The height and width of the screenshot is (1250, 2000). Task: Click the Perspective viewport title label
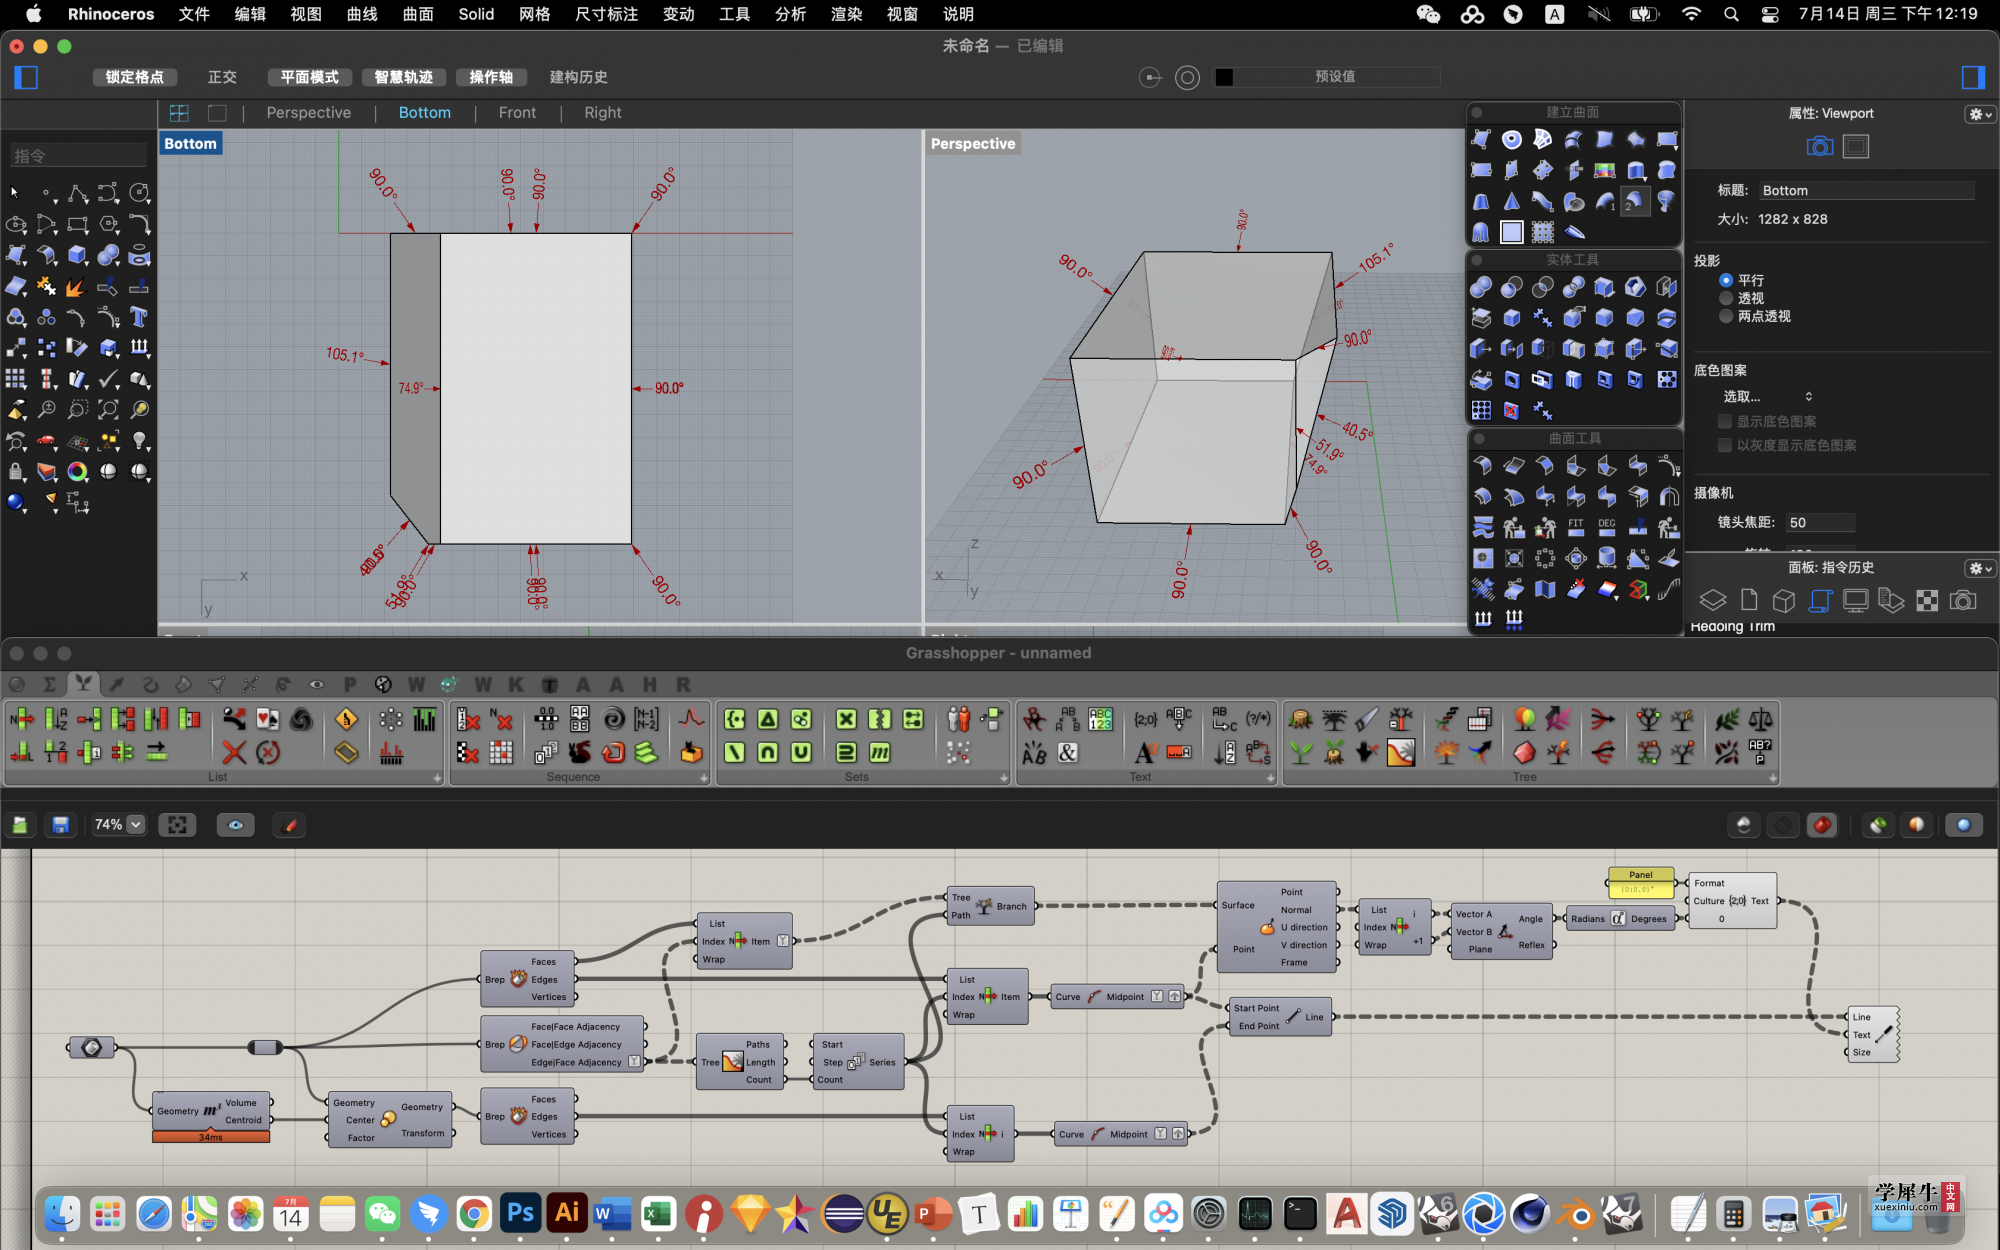tap(972, 144)
